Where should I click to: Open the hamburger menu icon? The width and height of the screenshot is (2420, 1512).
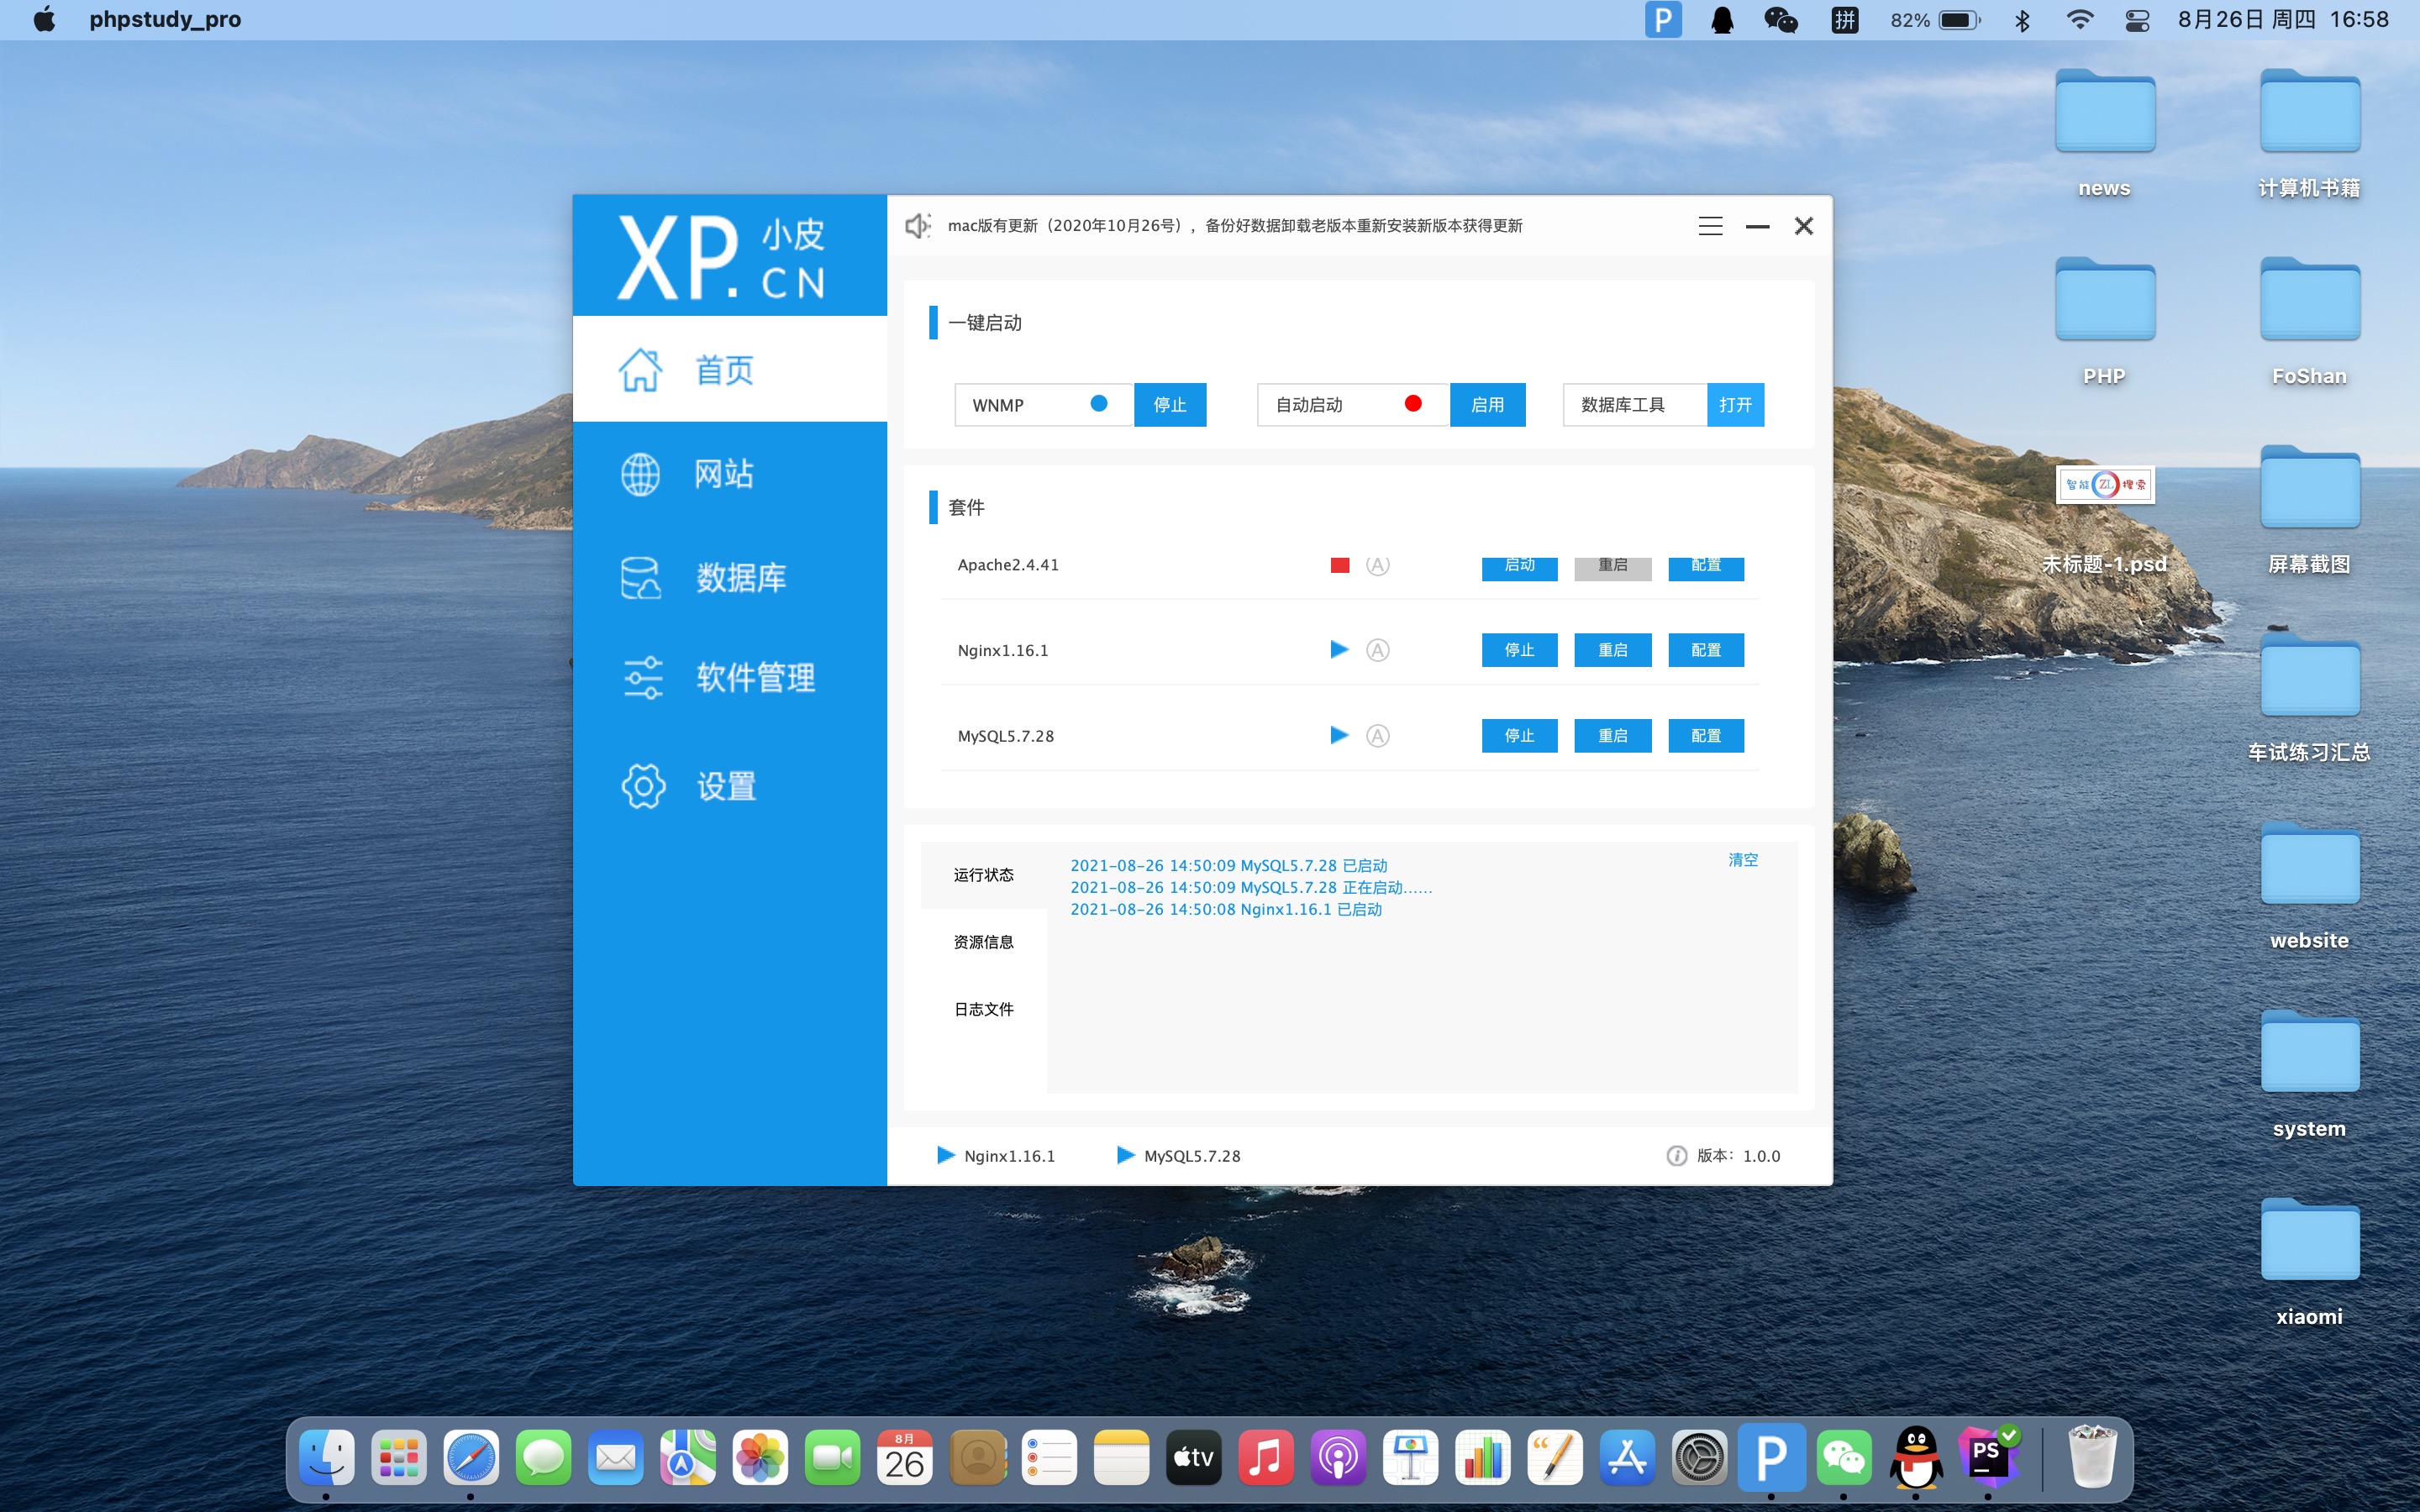(1710, 226)
